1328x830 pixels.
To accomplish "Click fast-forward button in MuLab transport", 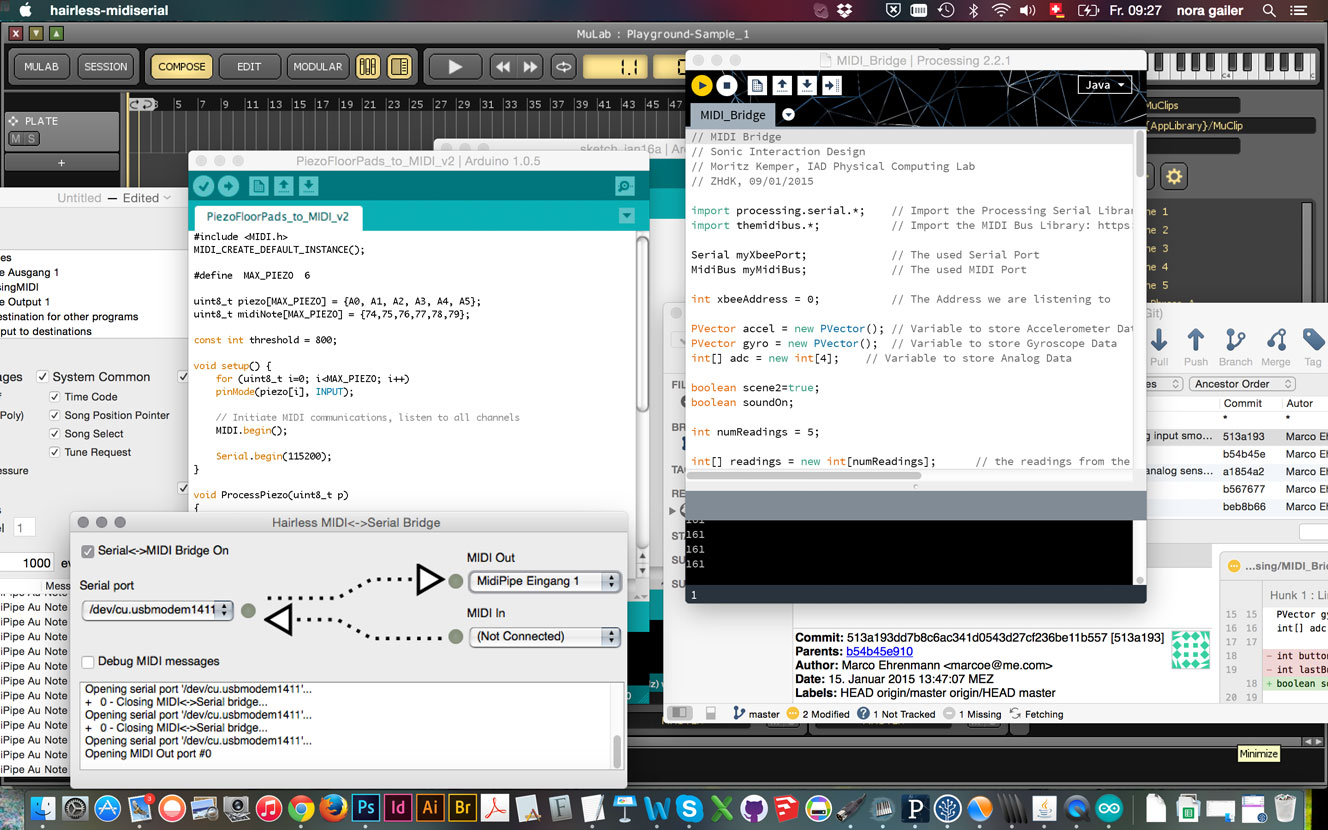I will click(x=530, y=67).
